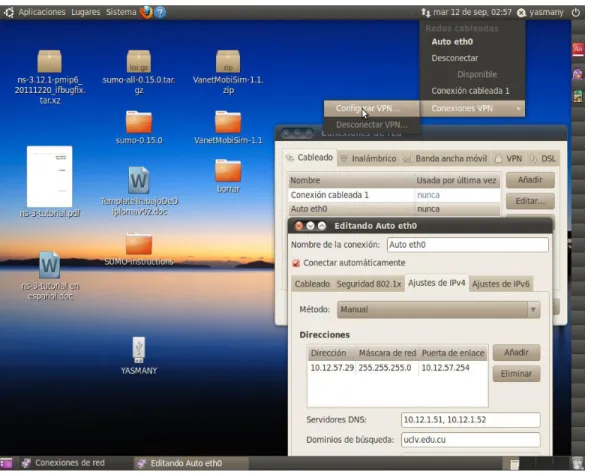
Task: Open TemplateTrabajoDeDiplomav02.doc file icon
Action: click(x=139, y=180)
